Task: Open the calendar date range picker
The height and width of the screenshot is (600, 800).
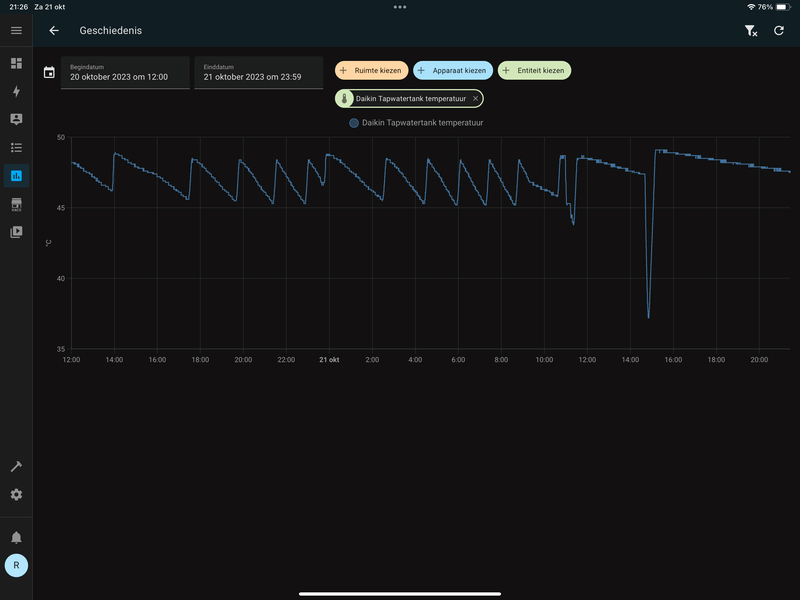Action: (49, 72)
